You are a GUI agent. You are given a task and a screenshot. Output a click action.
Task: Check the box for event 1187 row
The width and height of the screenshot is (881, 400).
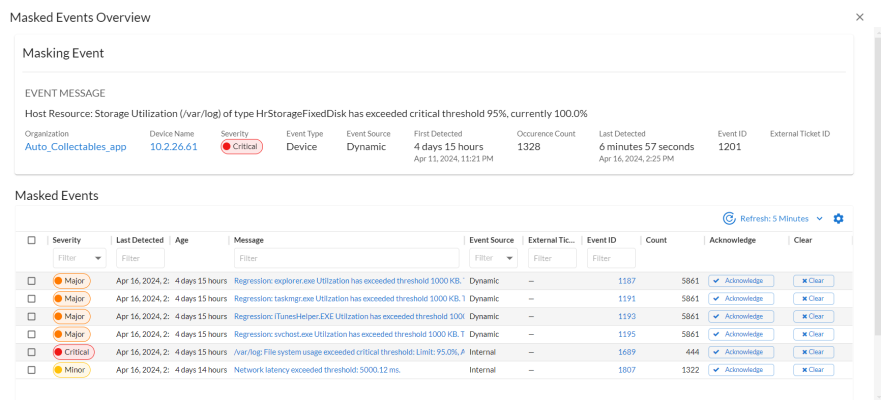tap(31, 281)
